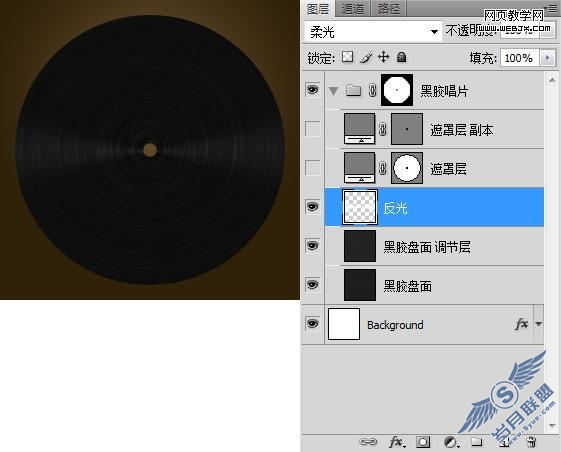
Task: Click the create new group folder icon
Action: click(x=477, y=442)
